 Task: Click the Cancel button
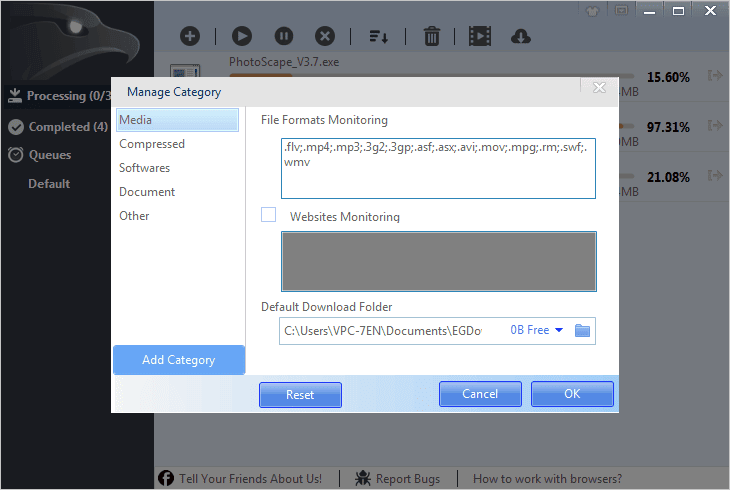click(480, 394)
